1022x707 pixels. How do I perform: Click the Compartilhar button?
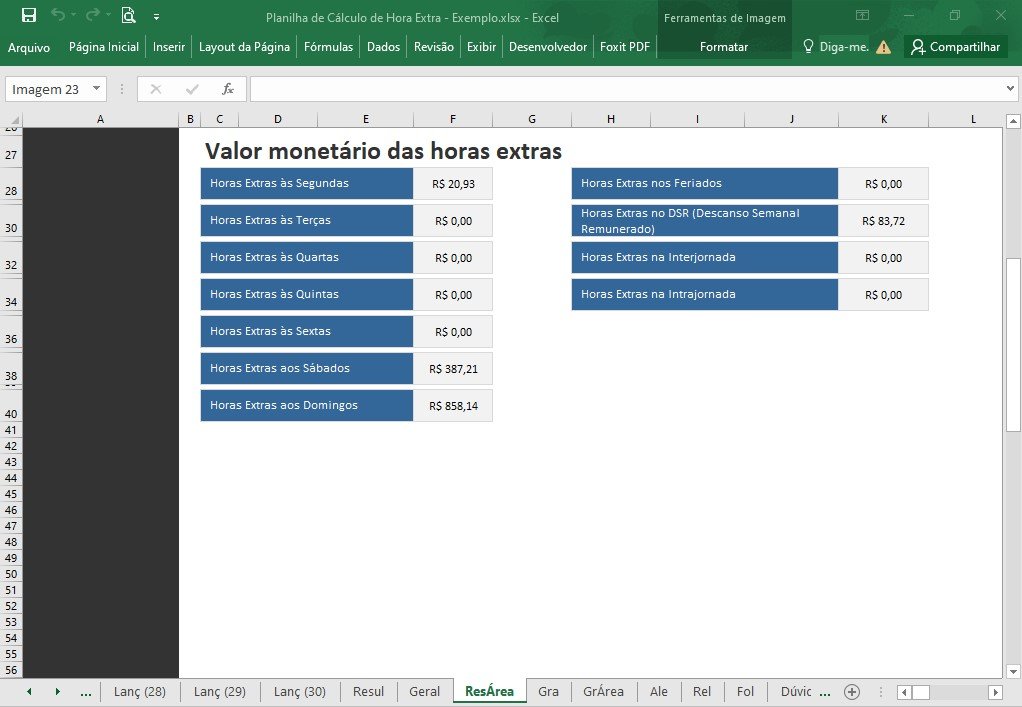956,47
